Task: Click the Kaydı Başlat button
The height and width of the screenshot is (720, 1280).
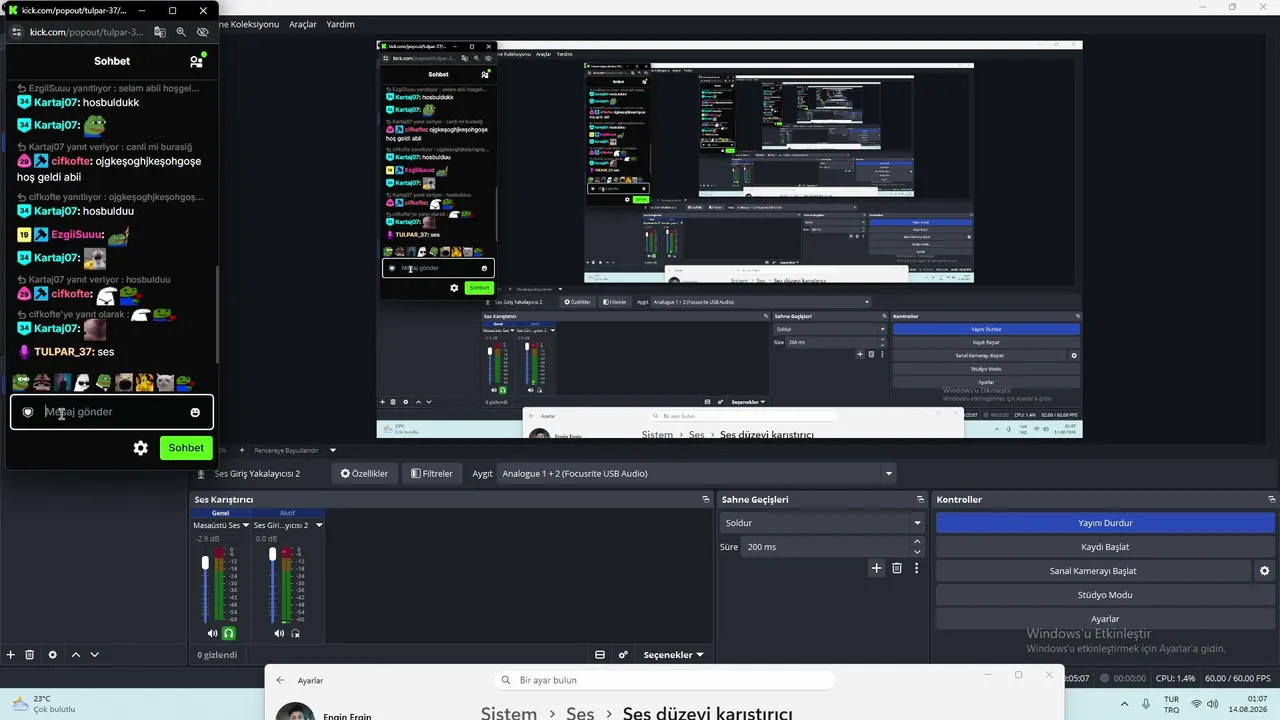Action: pyautogui.click(x=1105, y=547)
